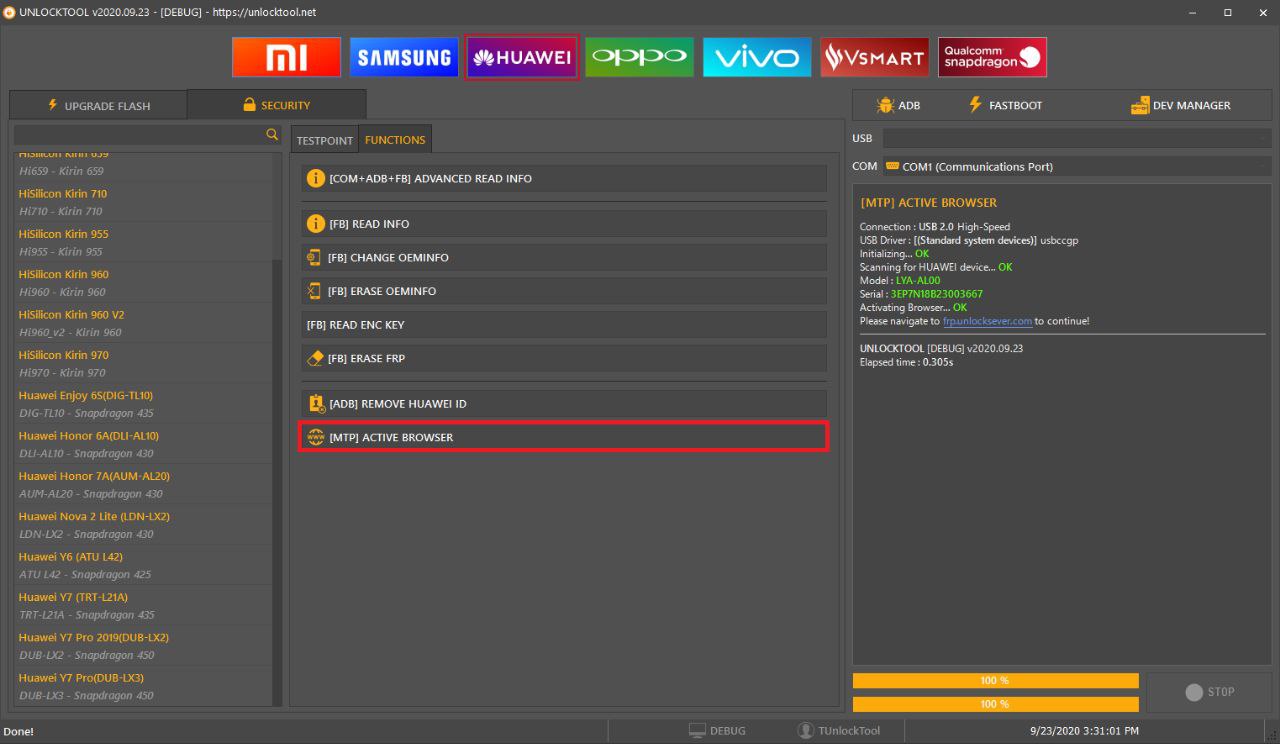Click the FB Erase FRP button
Viewport: 1280px width, 744px height.
[x=564, y=358]
